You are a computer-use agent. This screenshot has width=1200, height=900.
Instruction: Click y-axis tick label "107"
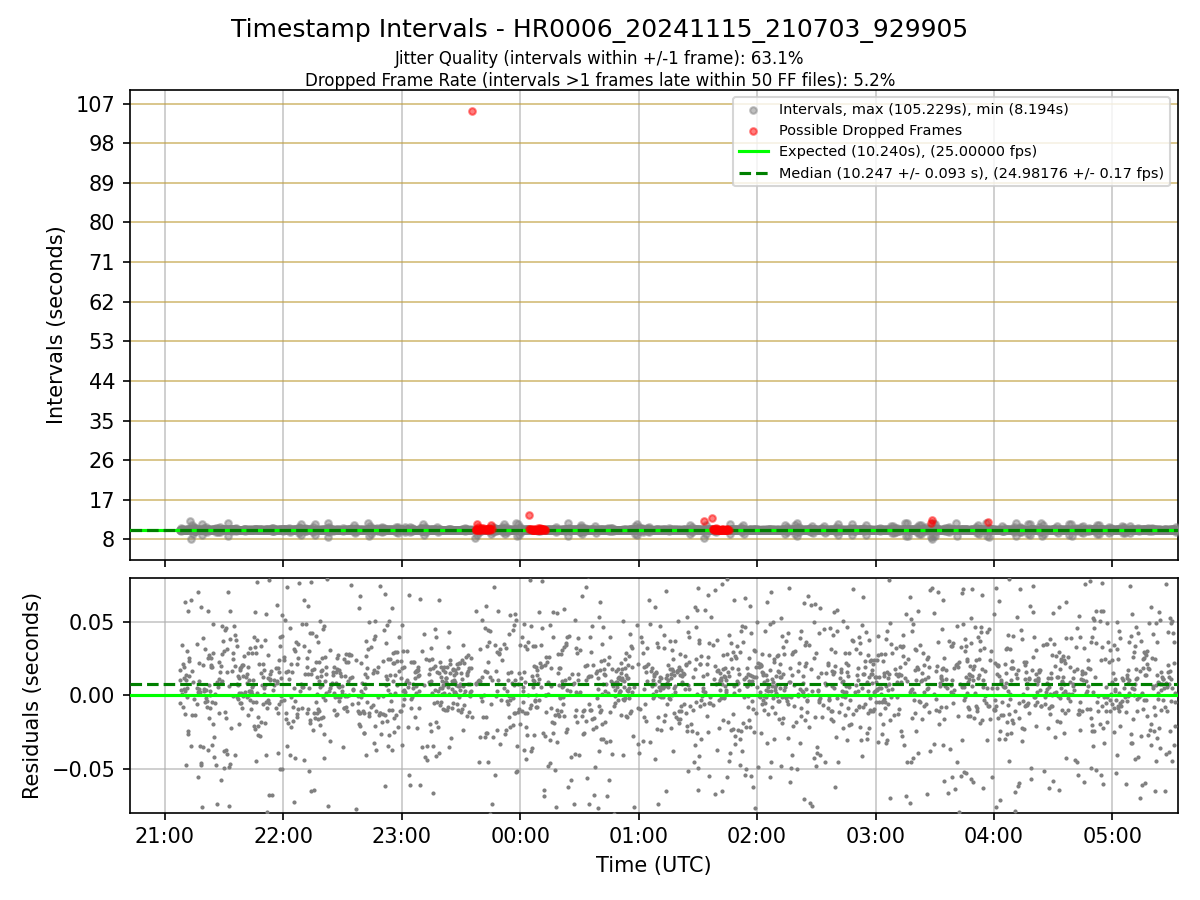[96, 104]
